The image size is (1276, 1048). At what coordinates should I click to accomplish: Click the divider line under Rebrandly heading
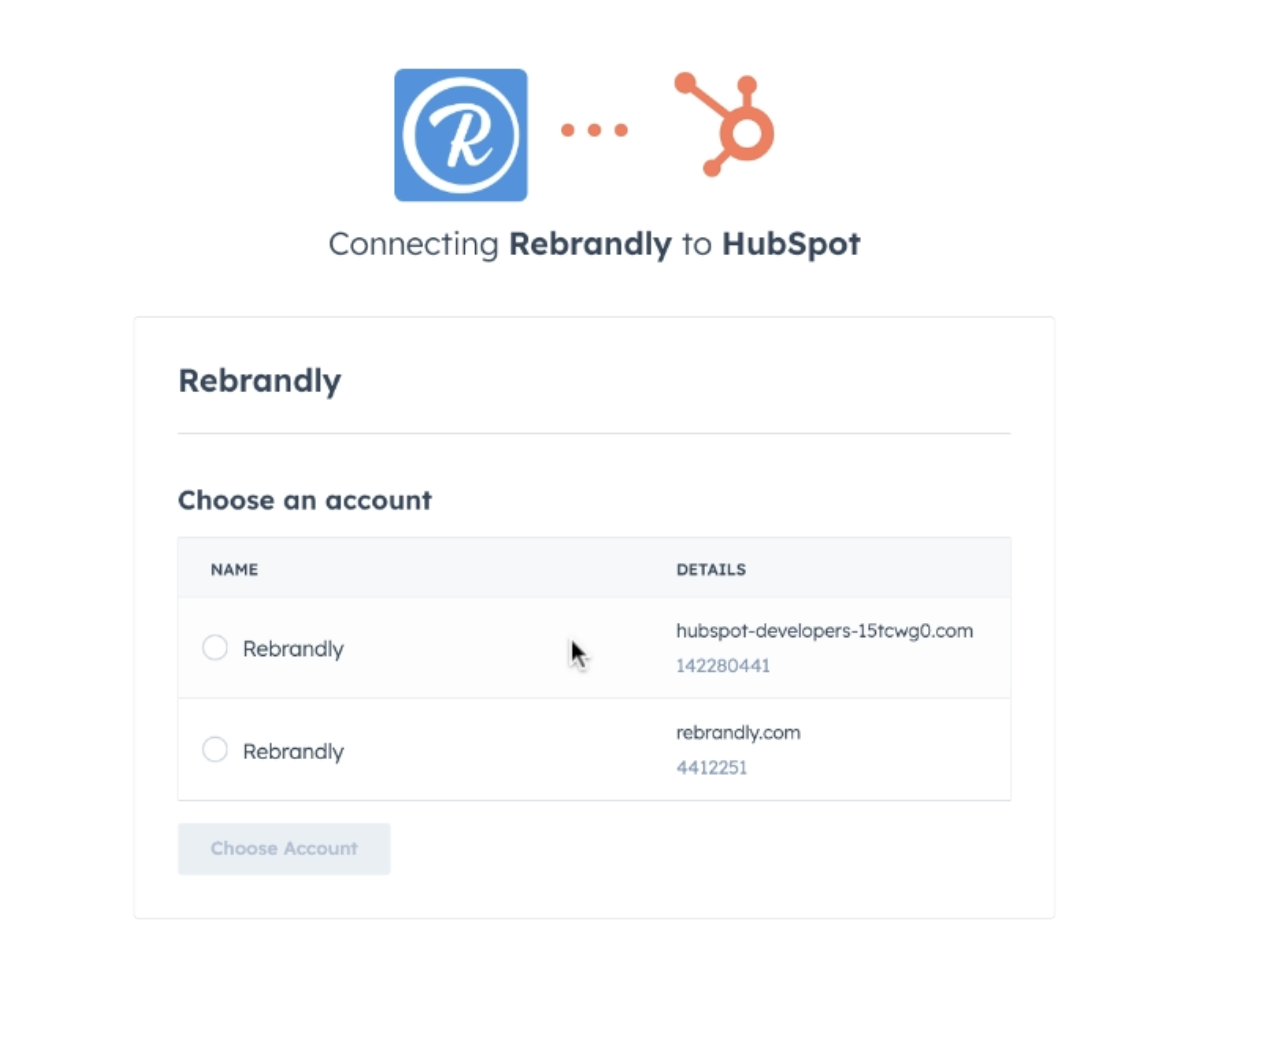coord(594,434)
